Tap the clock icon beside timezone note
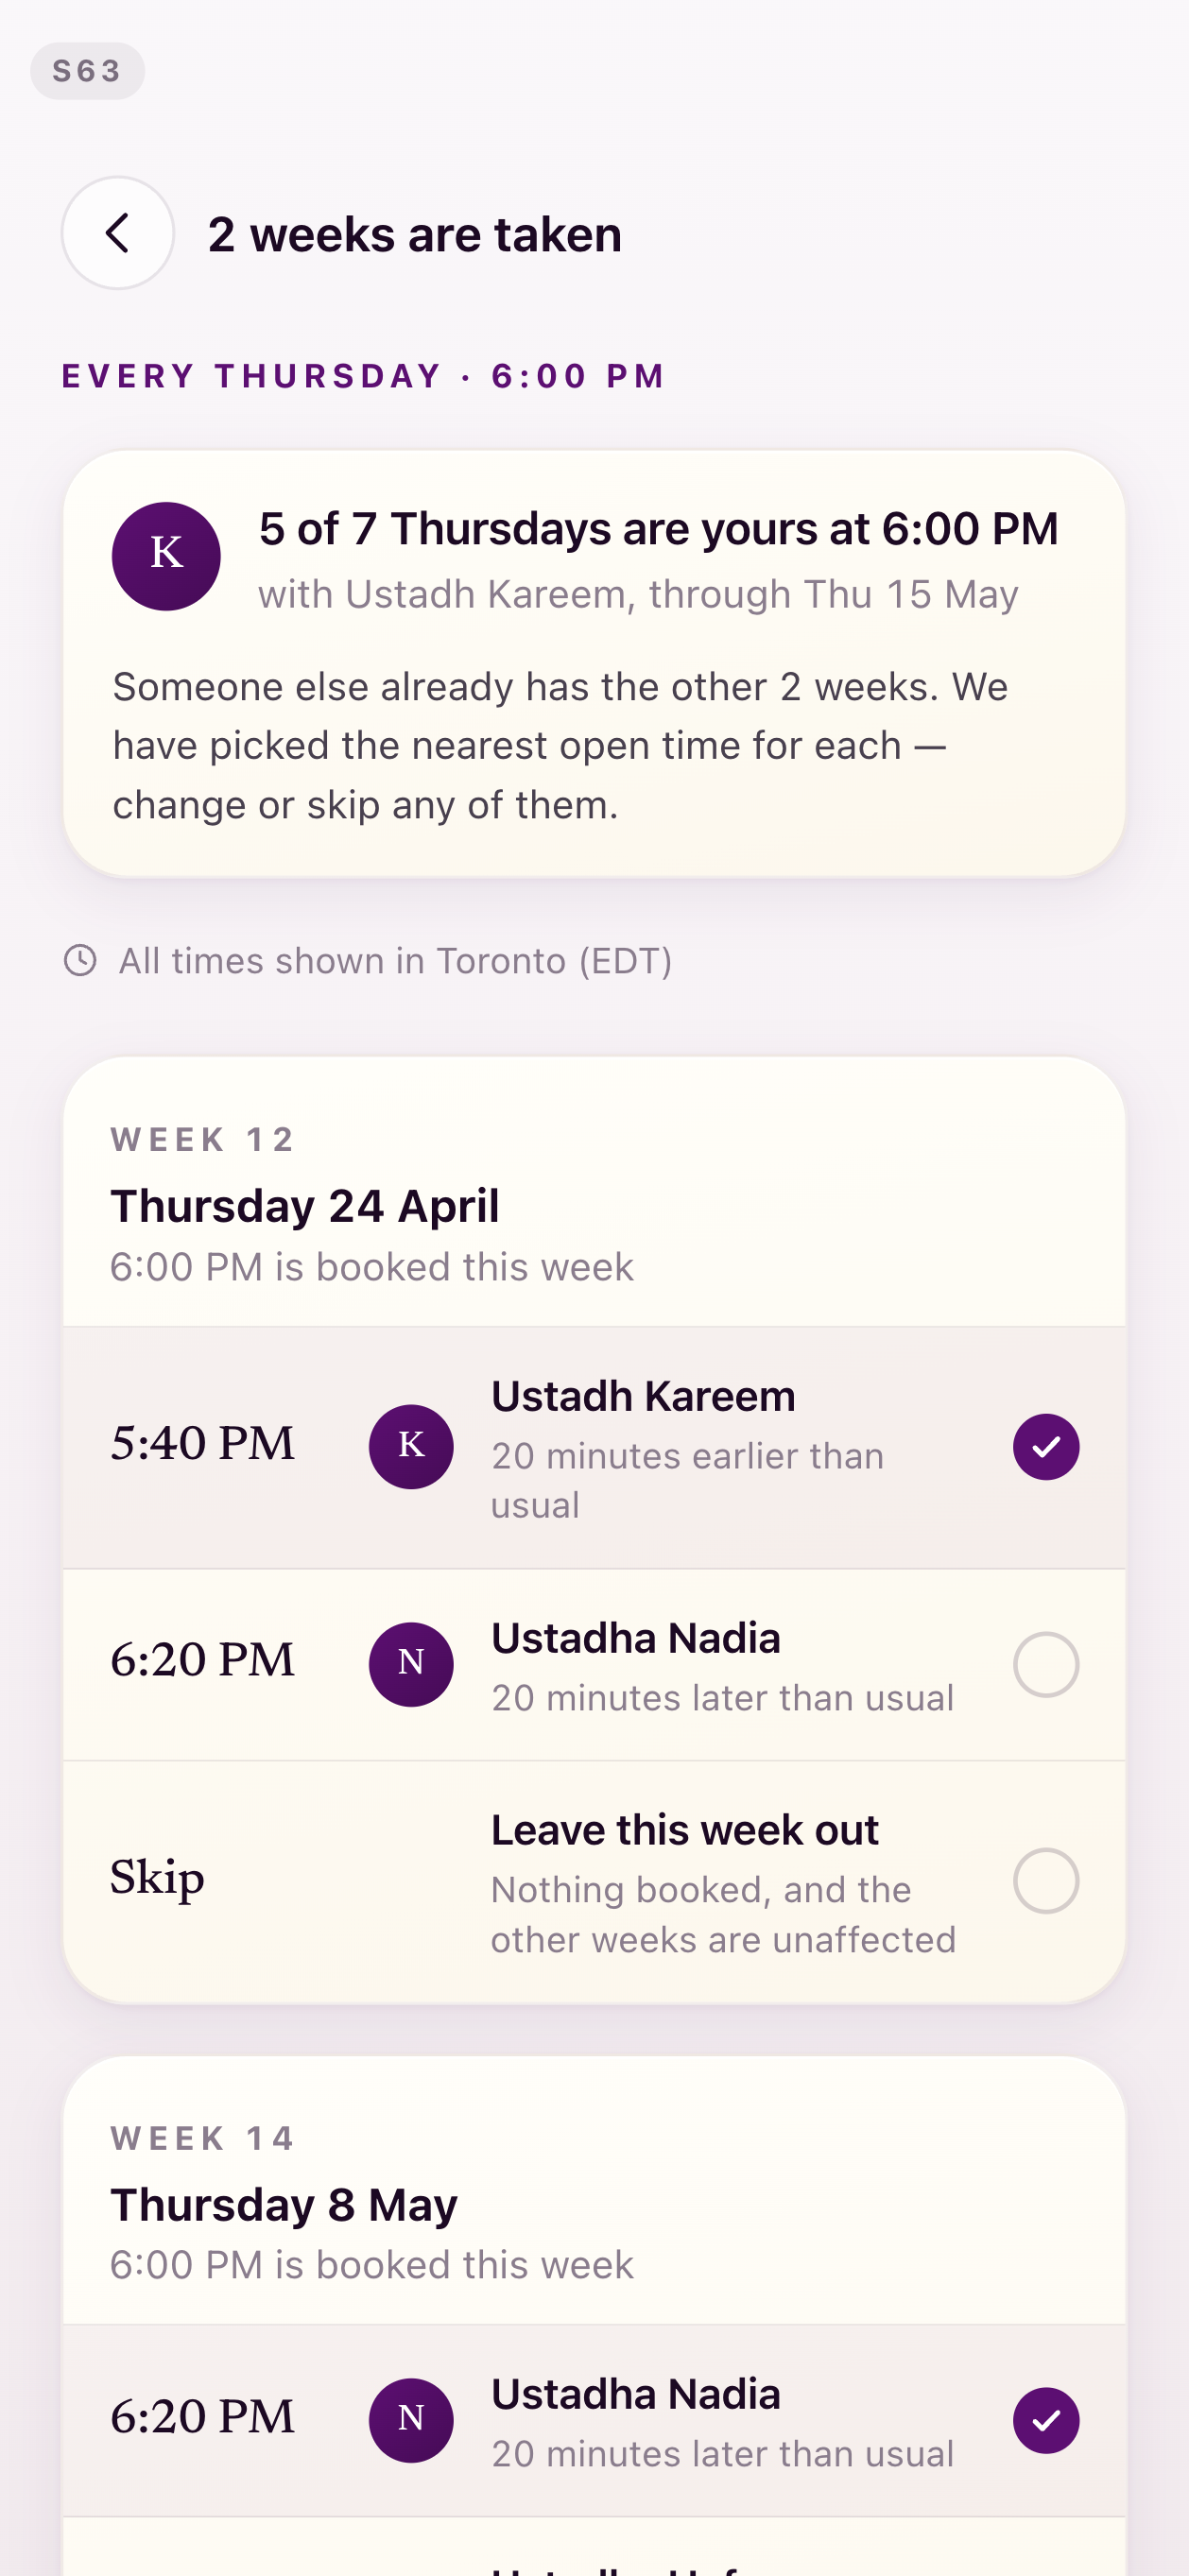Viewport: 1189px width, 2576px height. coord(80,960)
